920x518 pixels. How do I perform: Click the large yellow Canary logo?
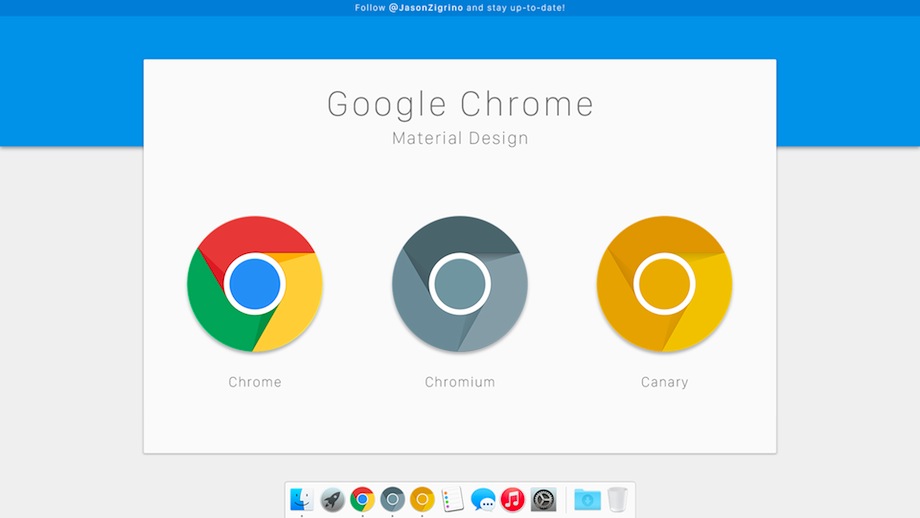[664, 284]
